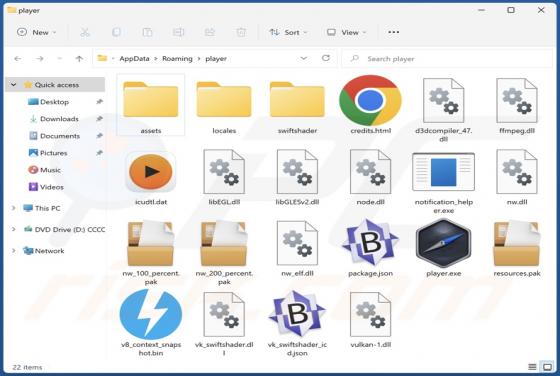Select the resources.pak archive icon
Viewport: 560px width, 376px height.
coord(516,243)
